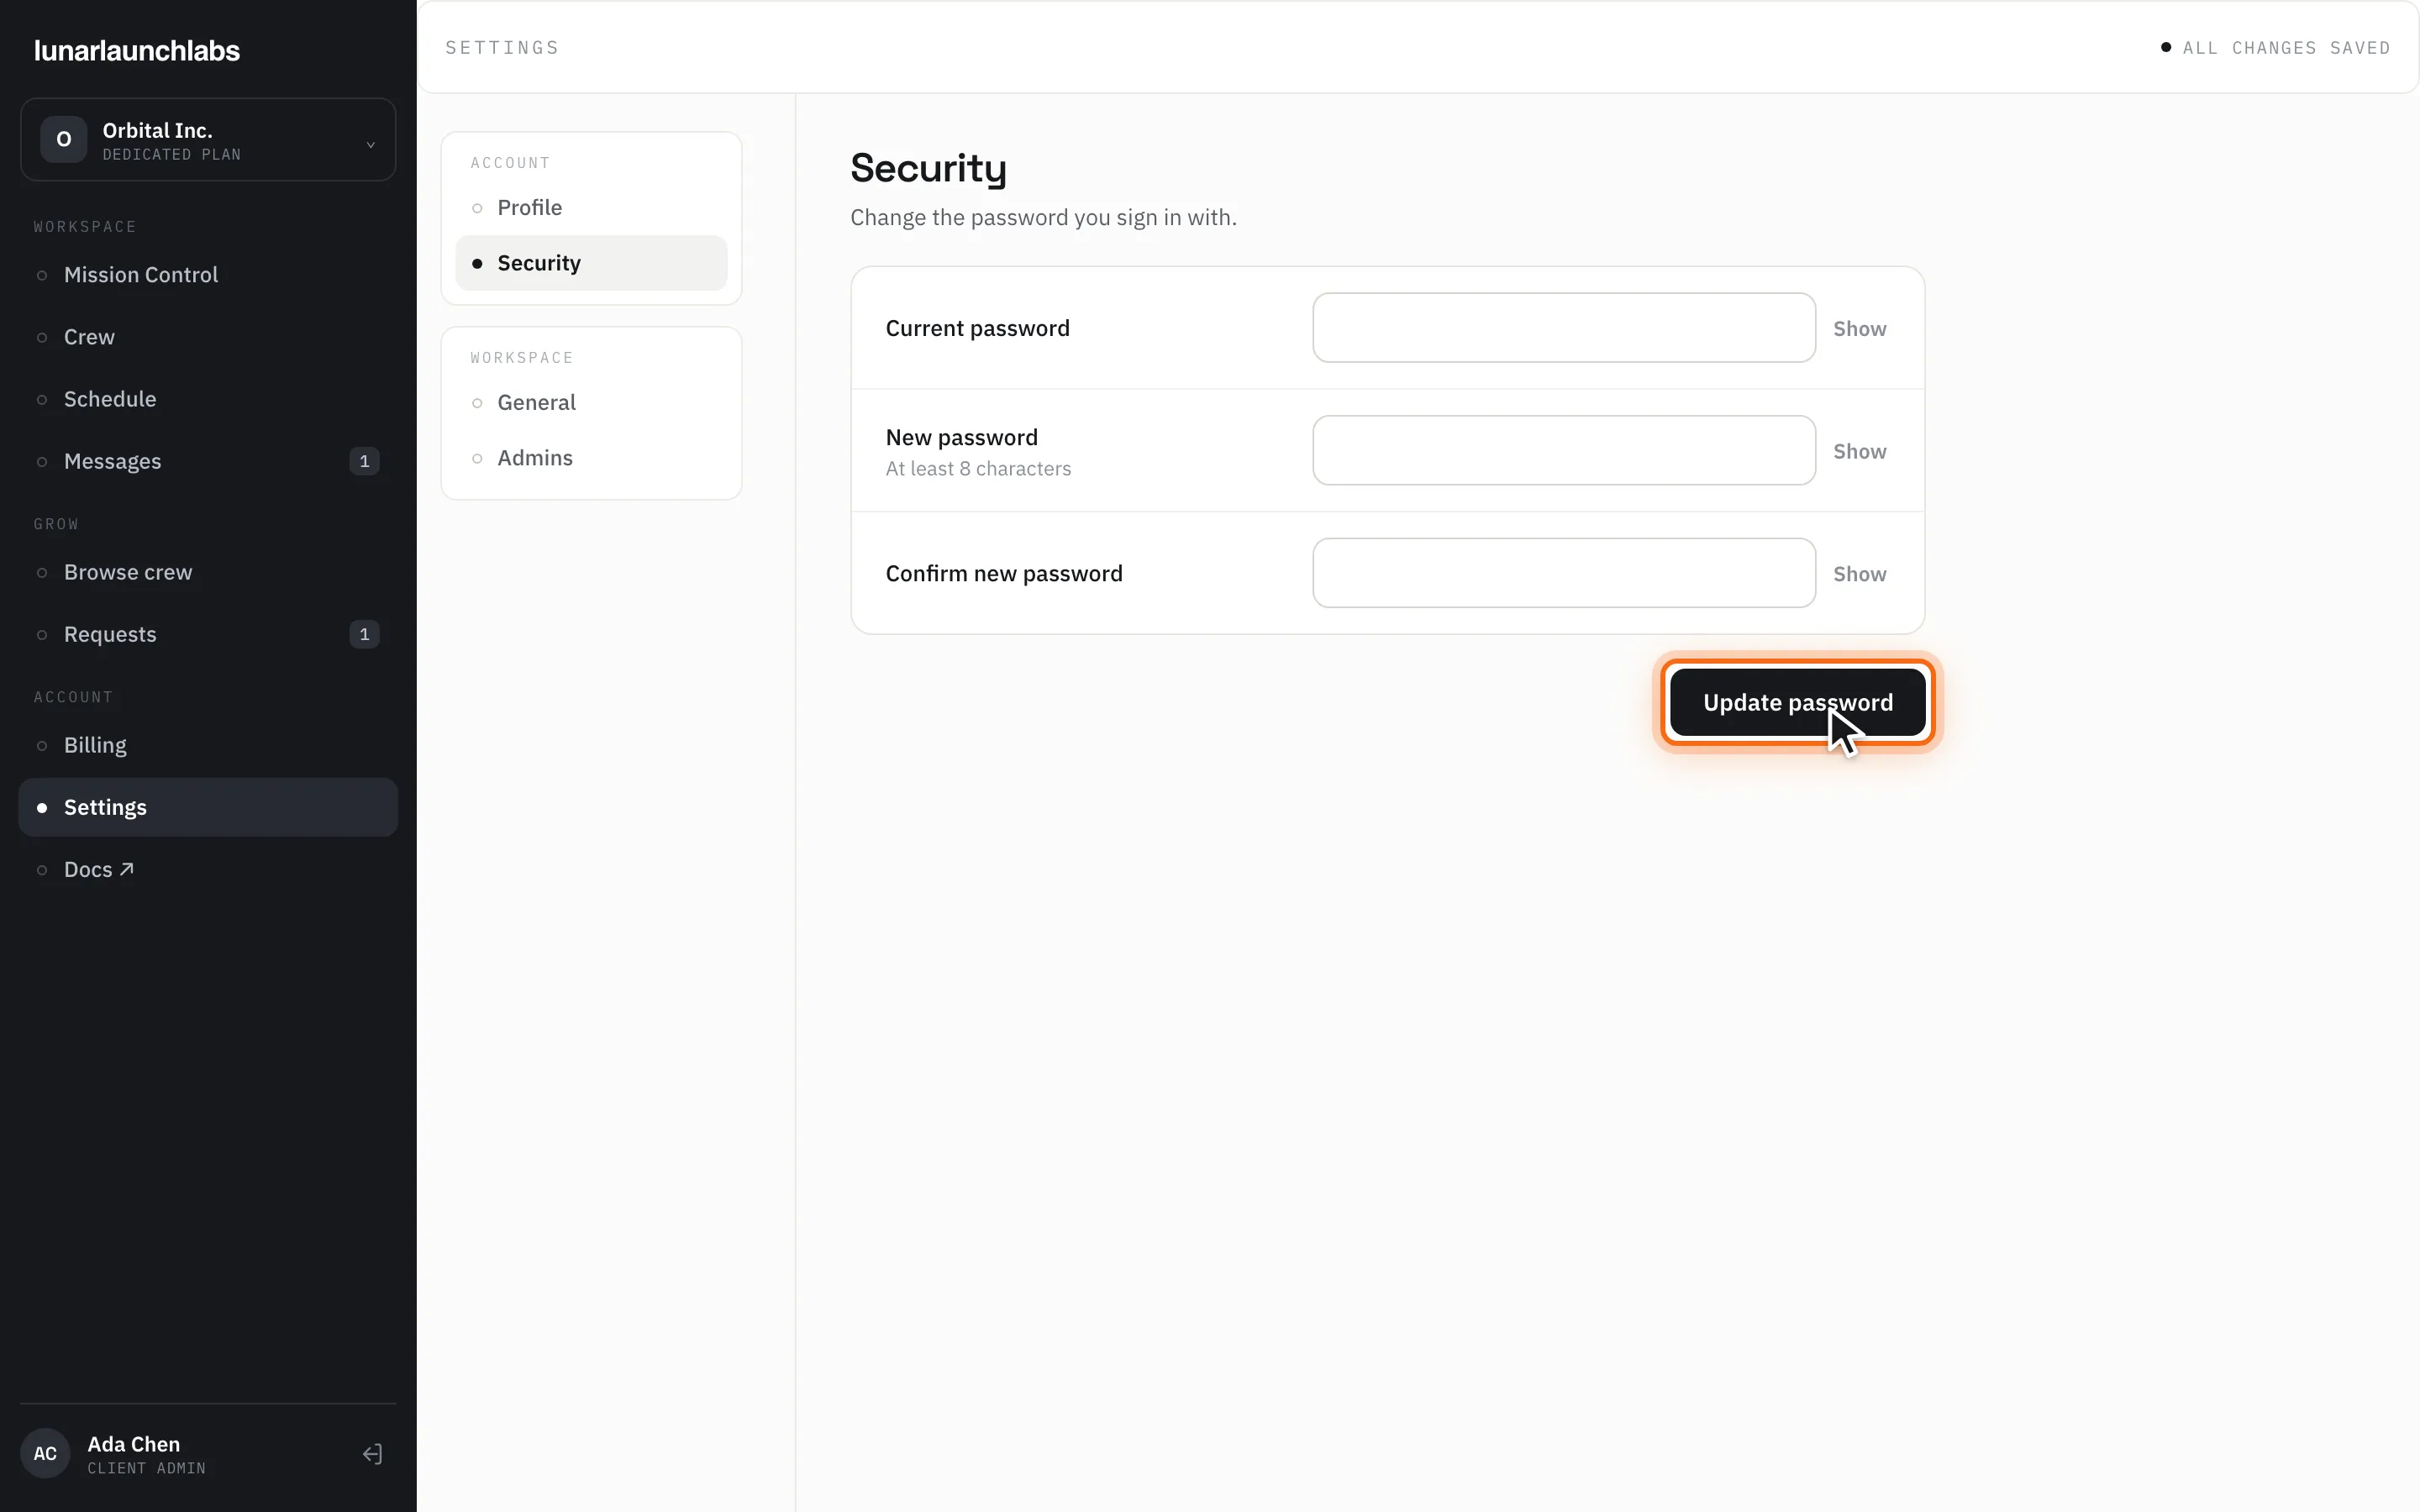2420x1512 pixels.
Task: Click the AC user avatar
Action: point(45,1454)
